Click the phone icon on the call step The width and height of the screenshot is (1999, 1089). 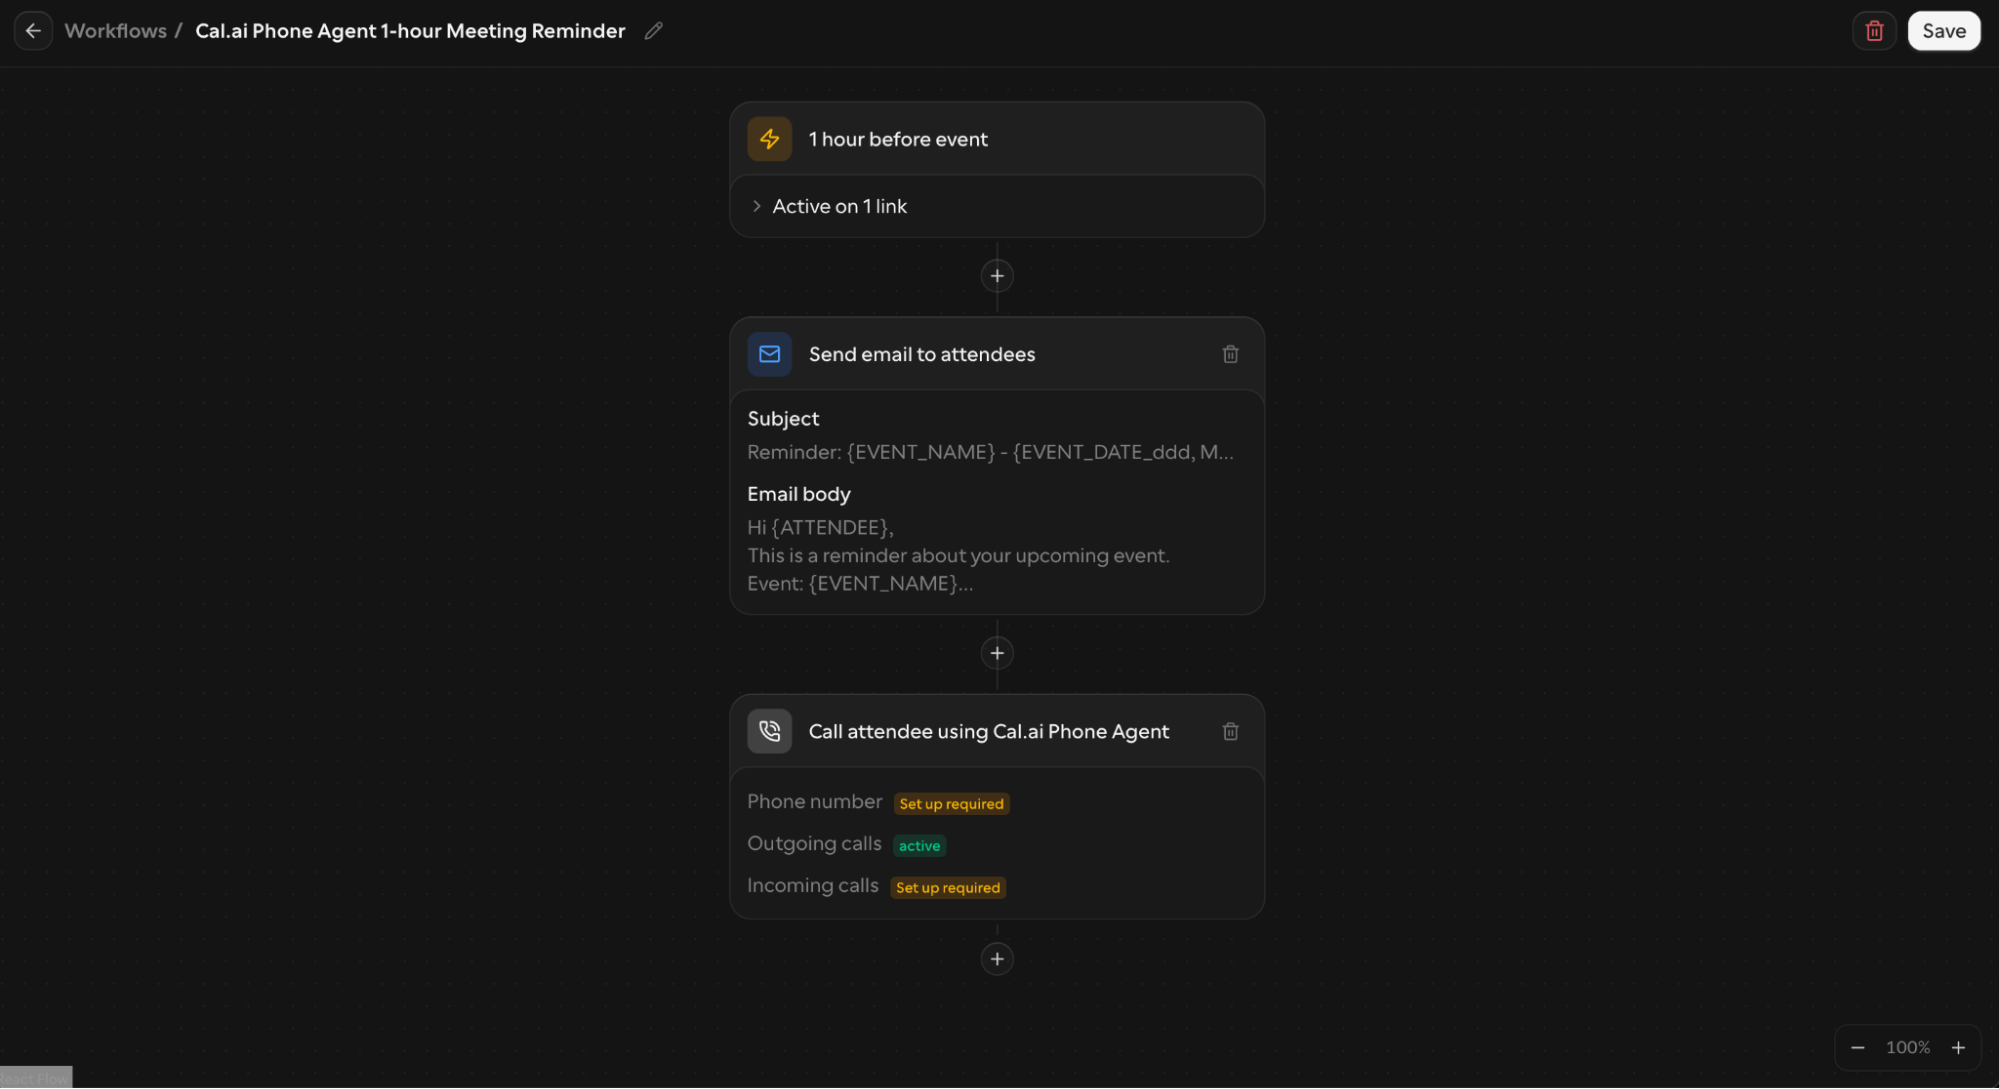(769, 731)
